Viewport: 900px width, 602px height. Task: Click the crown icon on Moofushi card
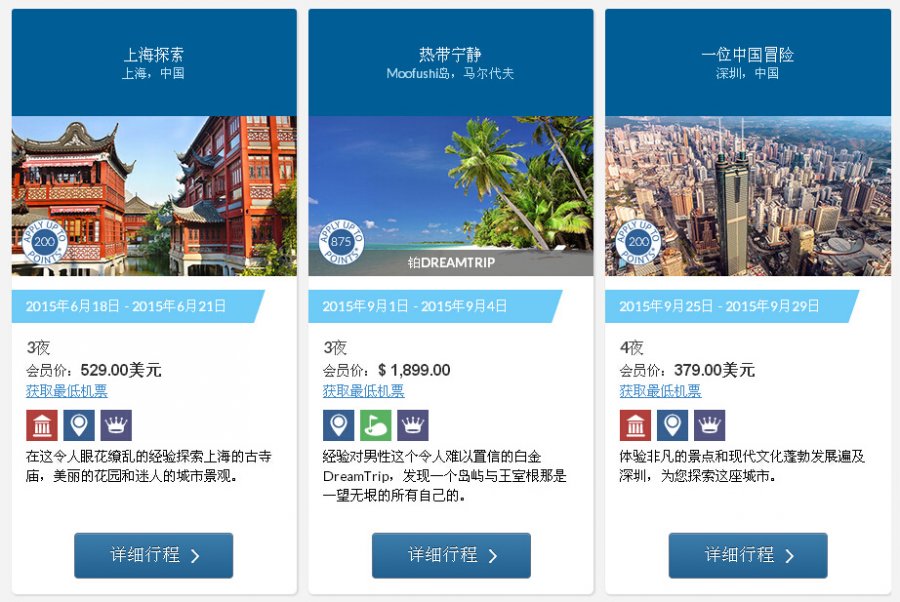413,425
